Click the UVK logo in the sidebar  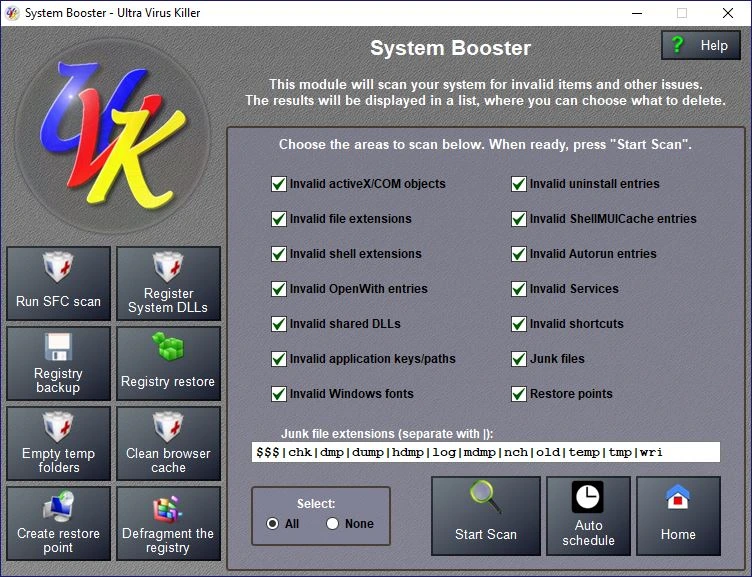(112, 135)
